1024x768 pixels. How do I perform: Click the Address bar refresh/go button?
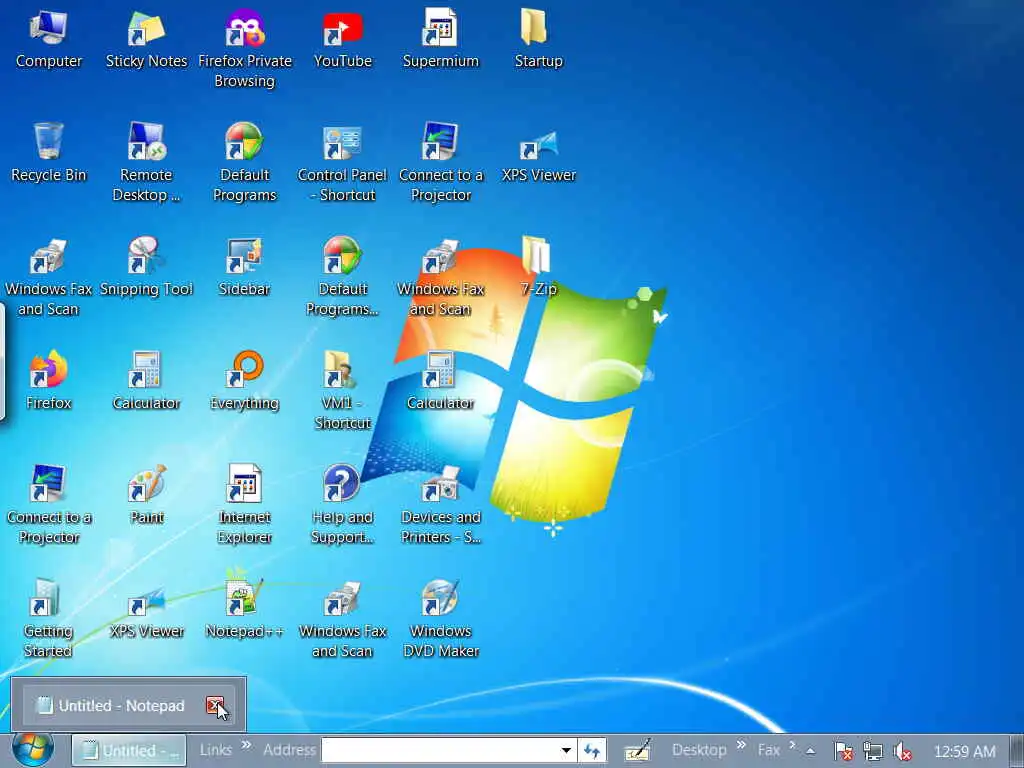coord(592,751)
